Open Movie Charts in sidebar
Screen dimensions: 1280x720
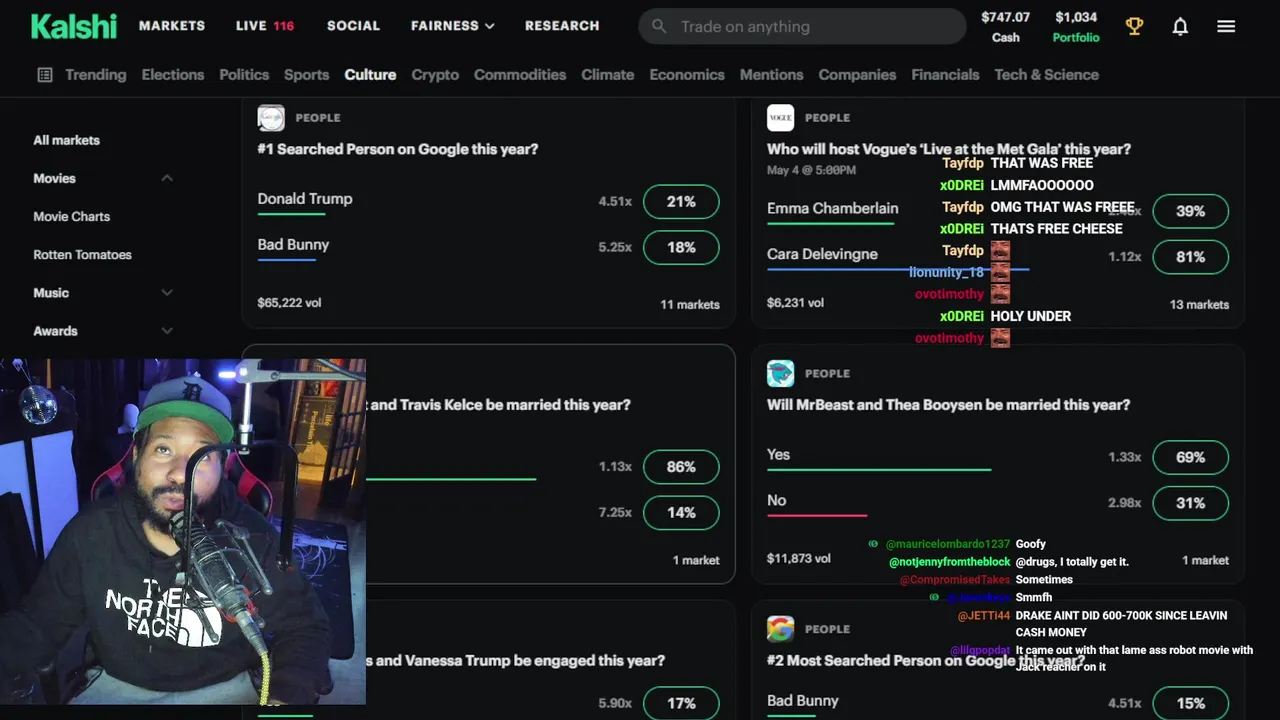click(71, 216)
